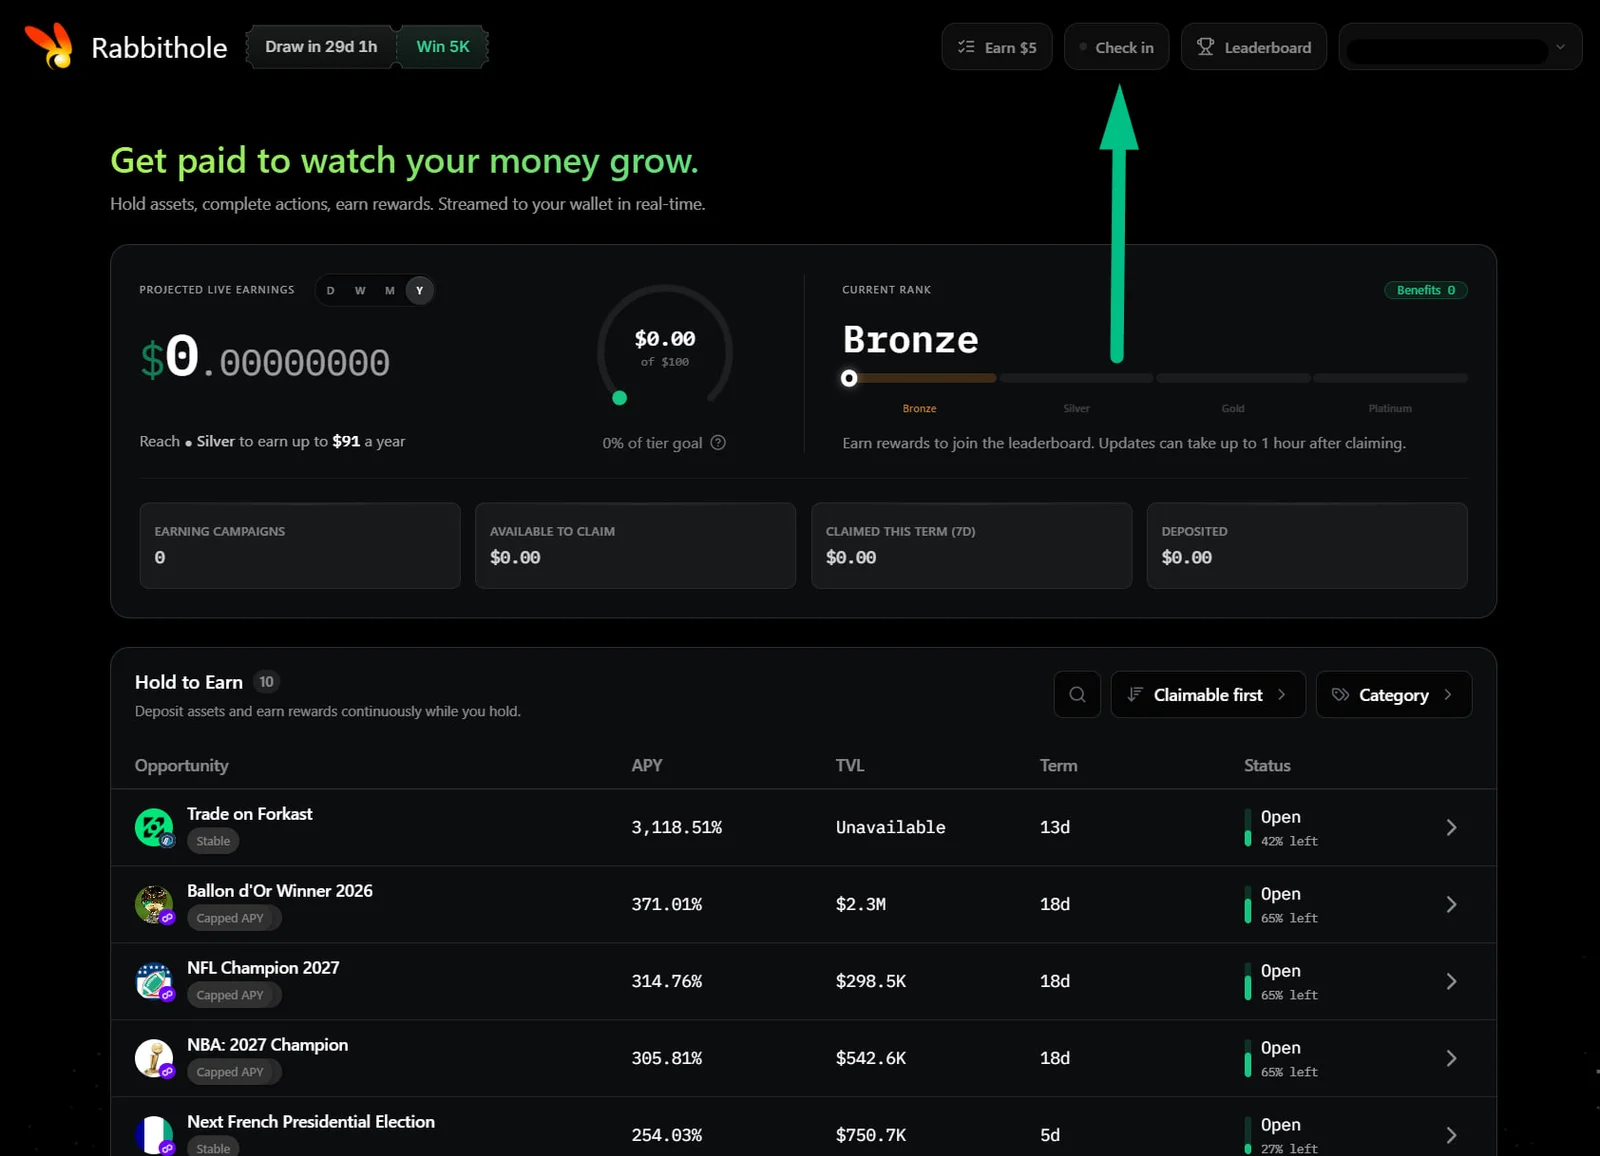Click the NFL Champion 2027 icon

[154, 982]
